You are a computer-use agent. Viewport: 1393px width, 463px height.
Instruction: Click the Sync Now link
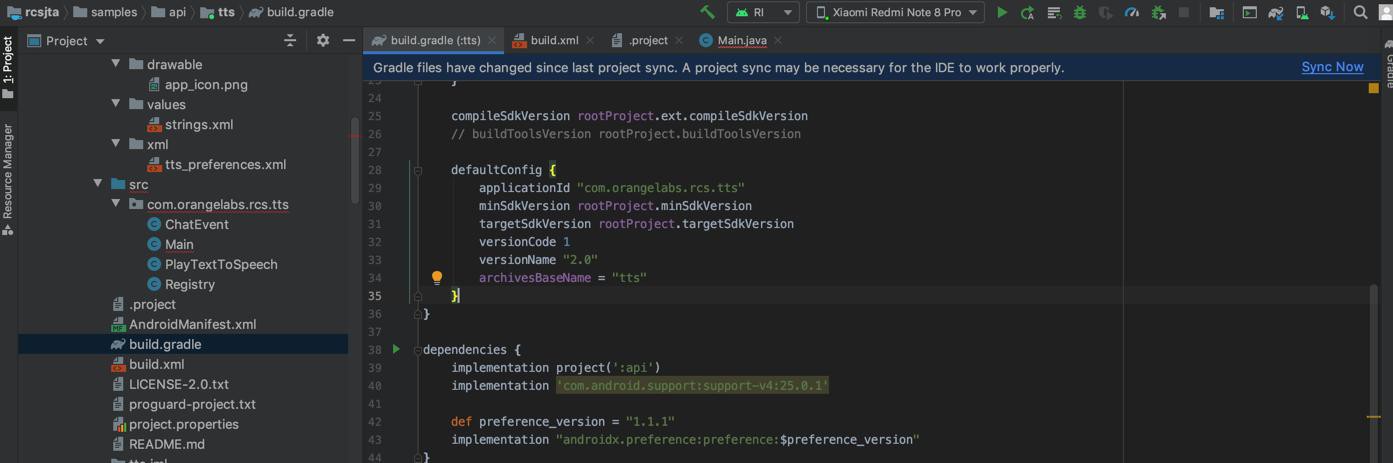coord(1332,67)
